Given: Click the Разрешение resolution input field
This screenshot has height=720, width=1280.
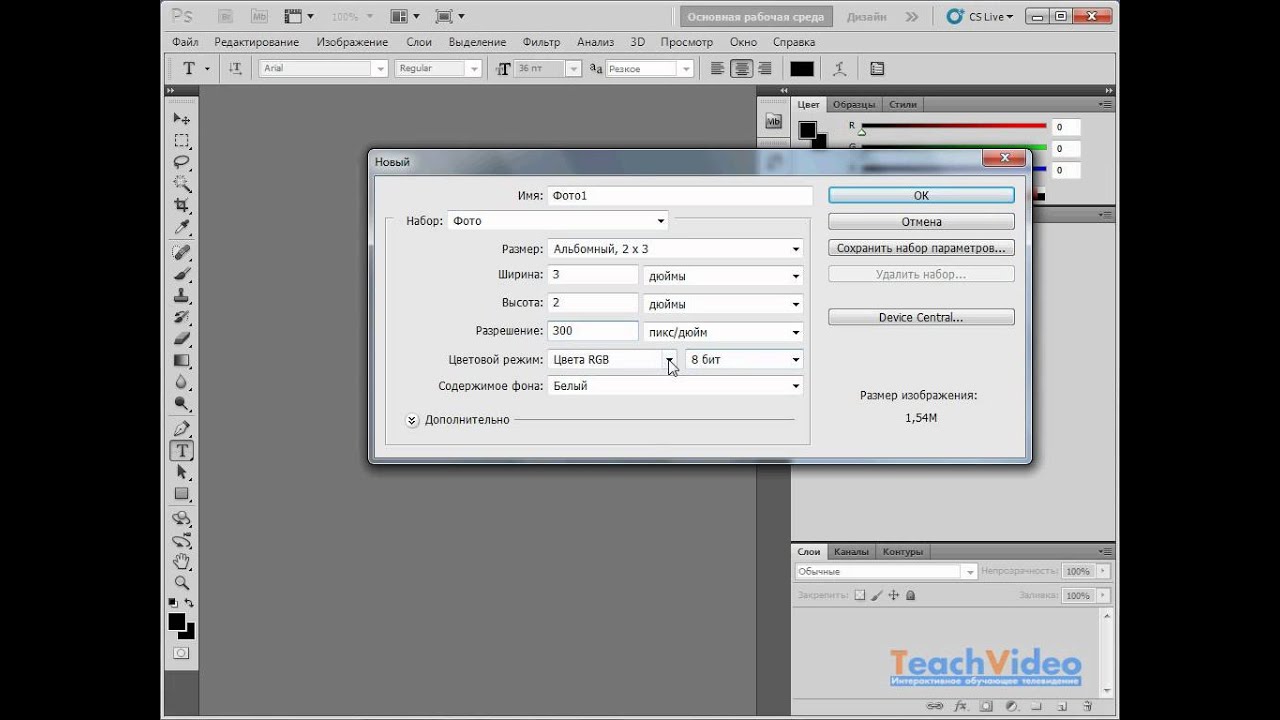Looking at the screenshot, I should [x=592, y=331].
